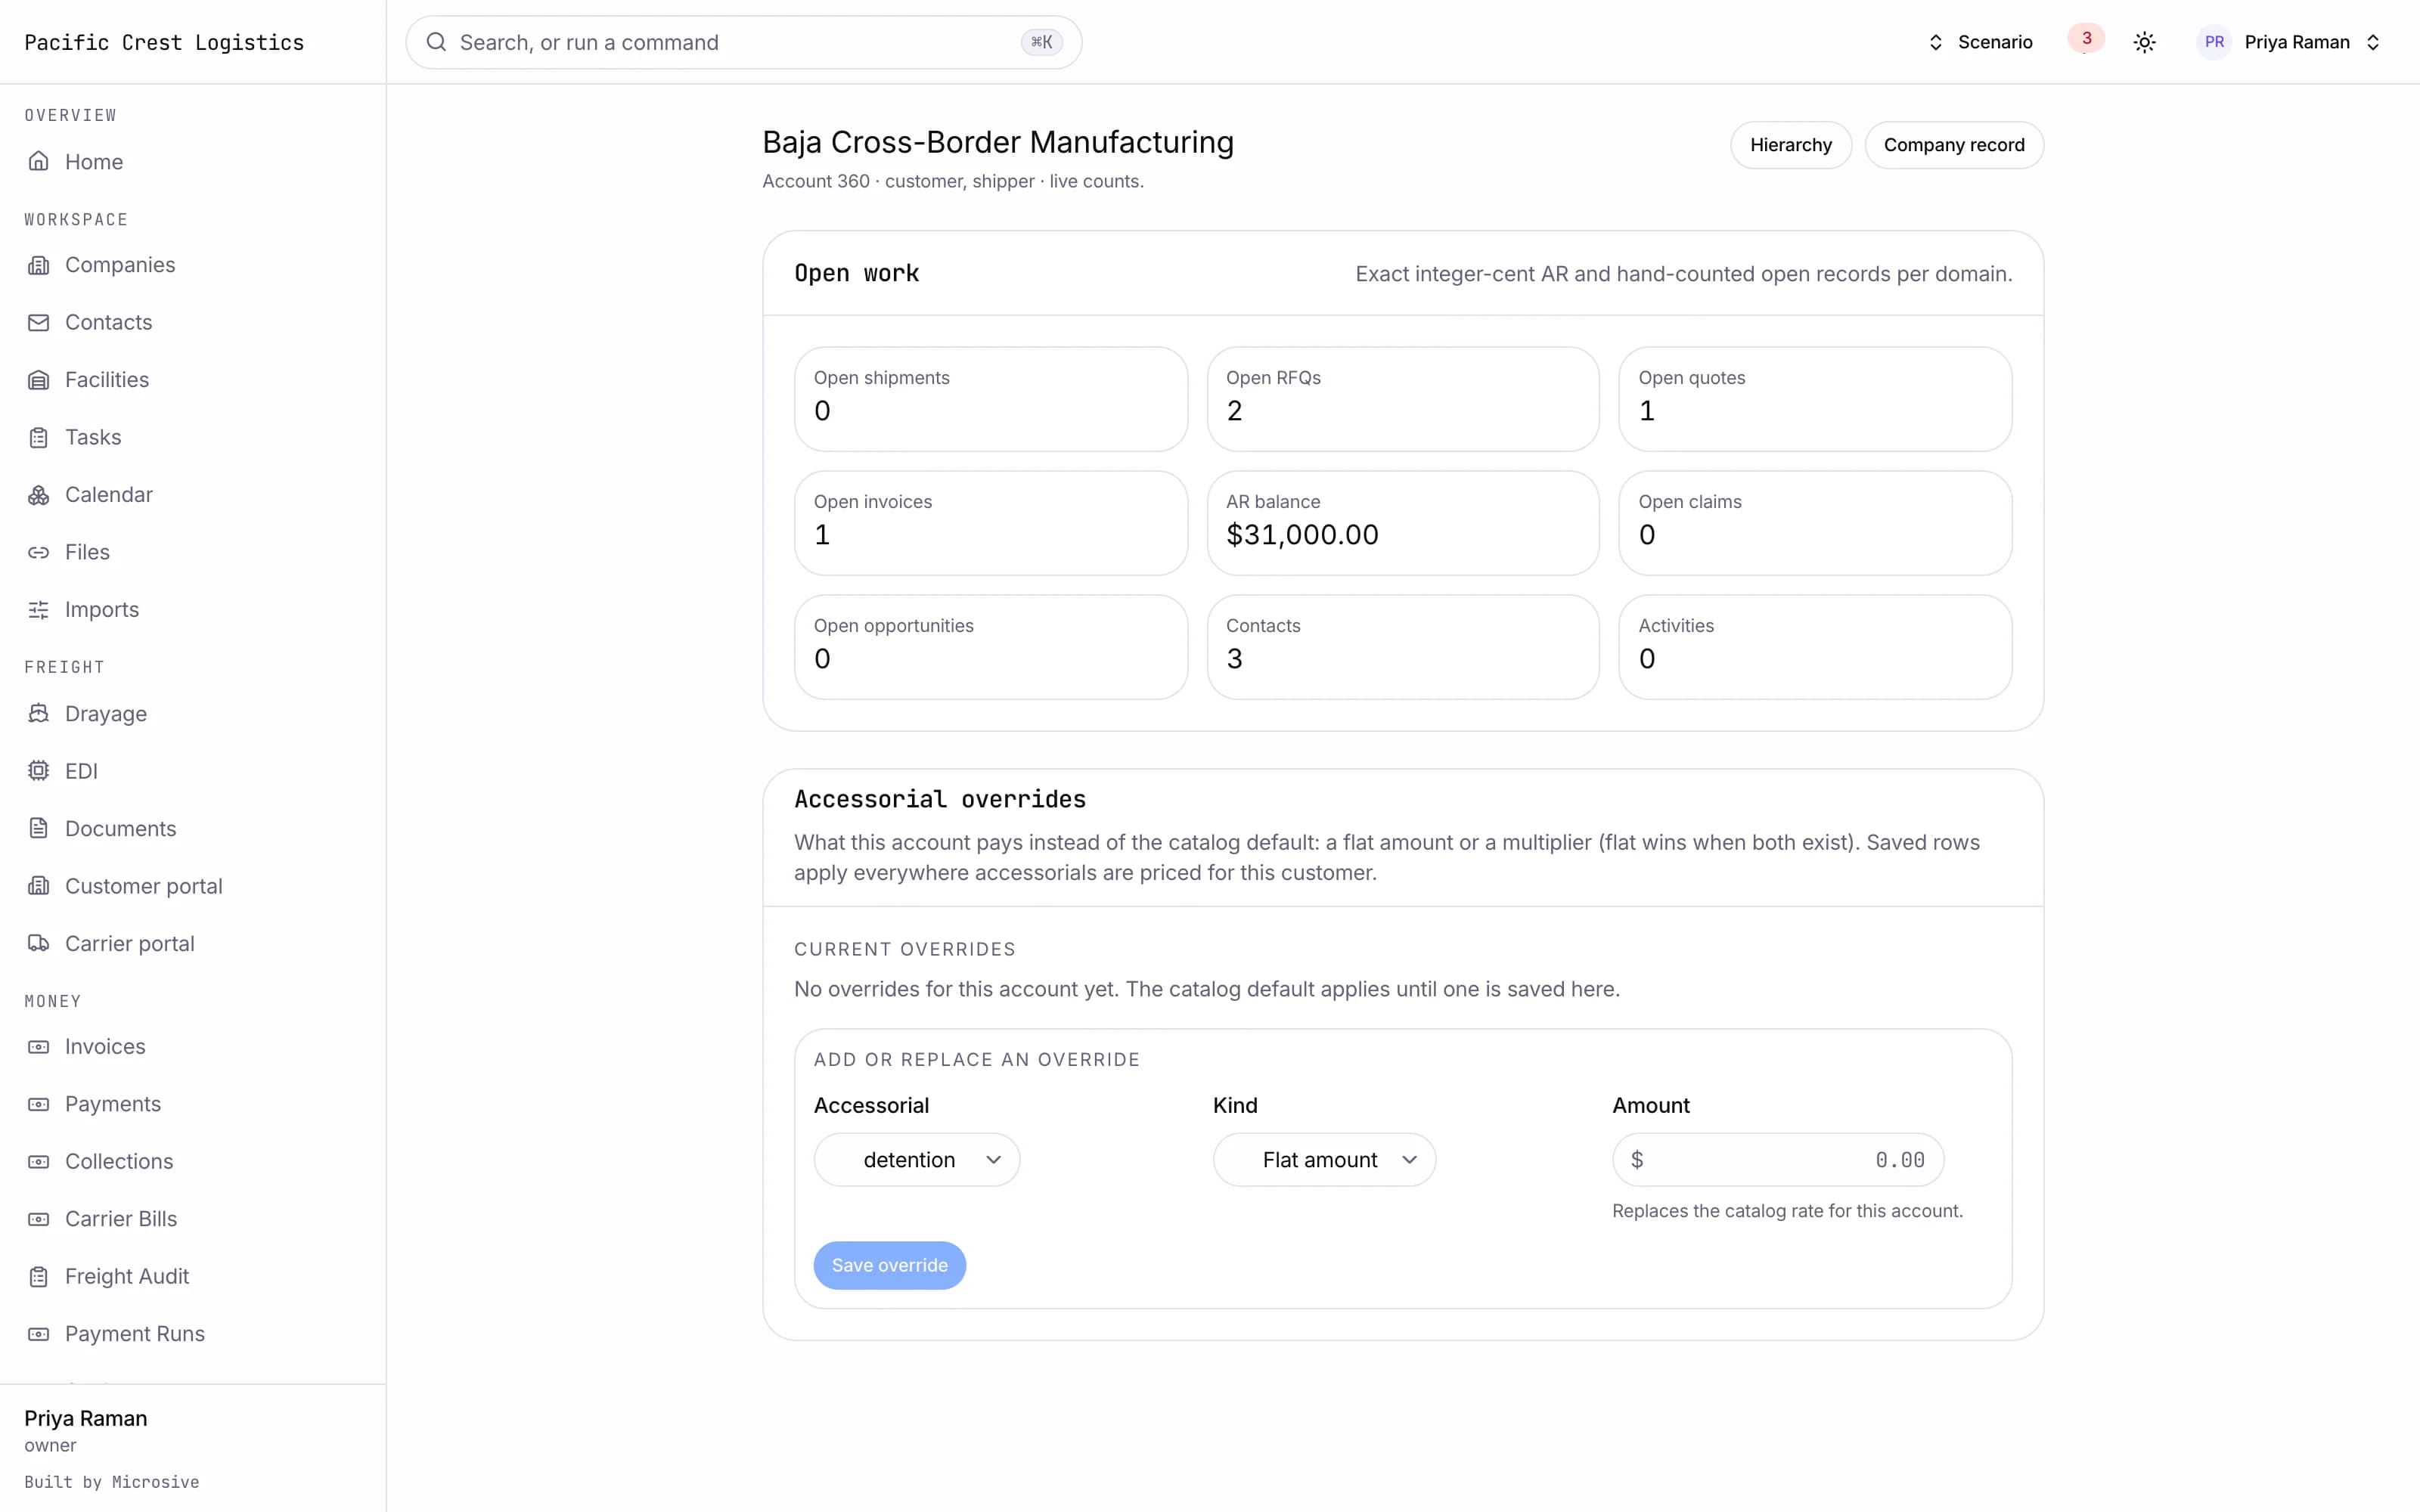
Task: Click the Open claims card
Action: 1815,523
